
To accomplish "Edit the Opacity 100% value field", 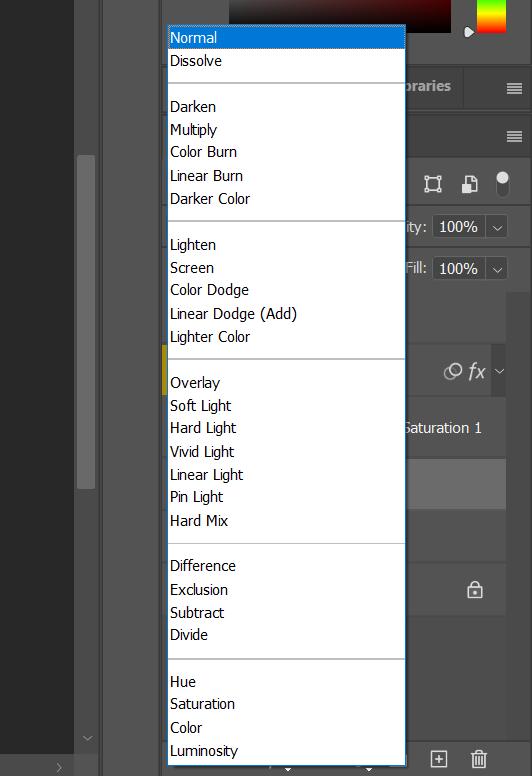I will click(459, 227).
